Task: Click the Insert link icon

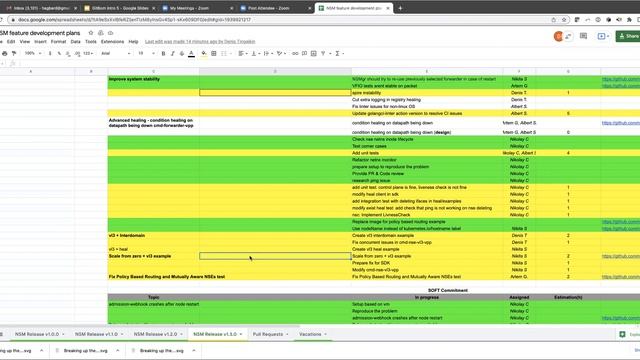Action: click(295, 53)
